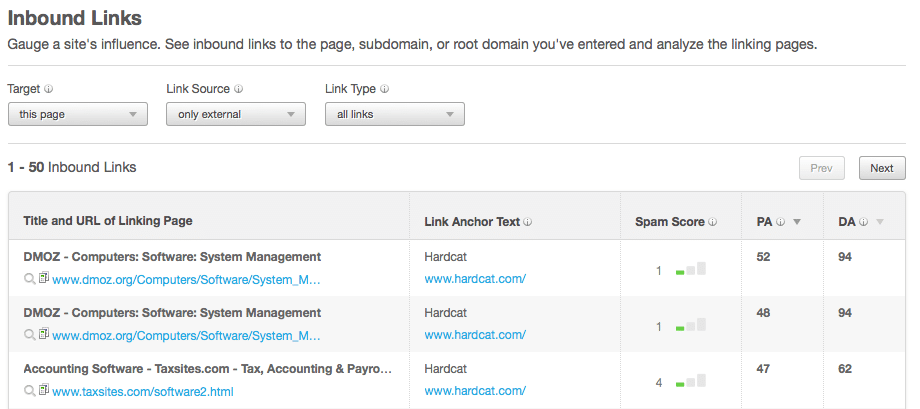Sort by PA using its arrow
This screenshot has height=409, width=920.
(x=796, y=222)
